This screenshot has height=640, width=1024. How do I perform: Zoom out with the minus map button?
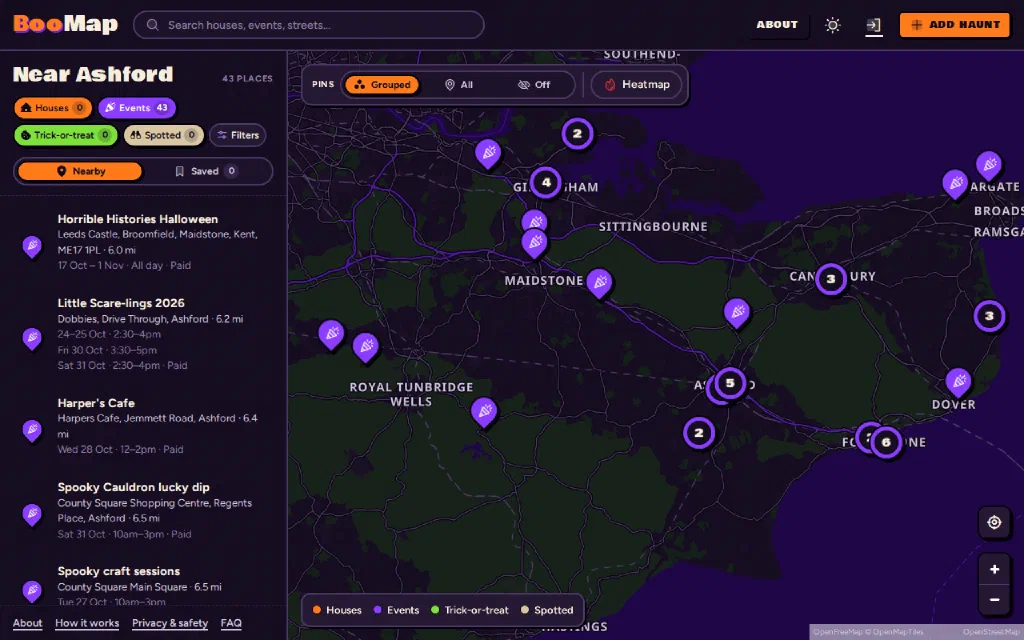point(994,600)
